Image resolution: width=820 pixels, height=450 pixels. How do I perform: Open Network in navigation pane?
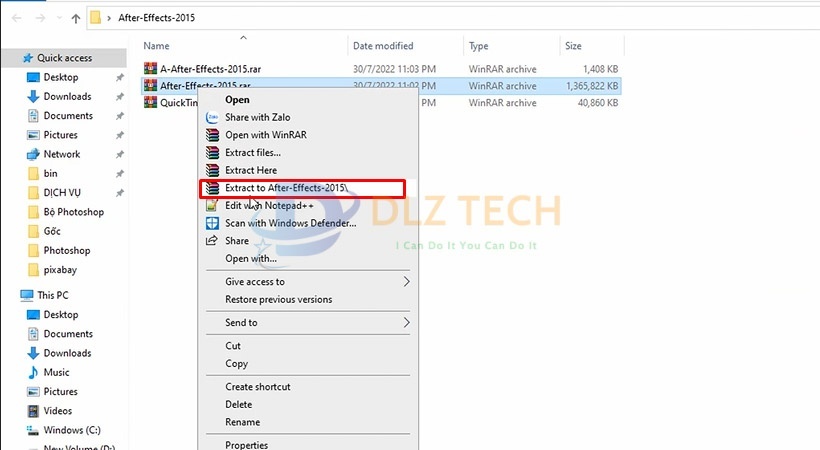pyautogui.click(x=62, y=154)
